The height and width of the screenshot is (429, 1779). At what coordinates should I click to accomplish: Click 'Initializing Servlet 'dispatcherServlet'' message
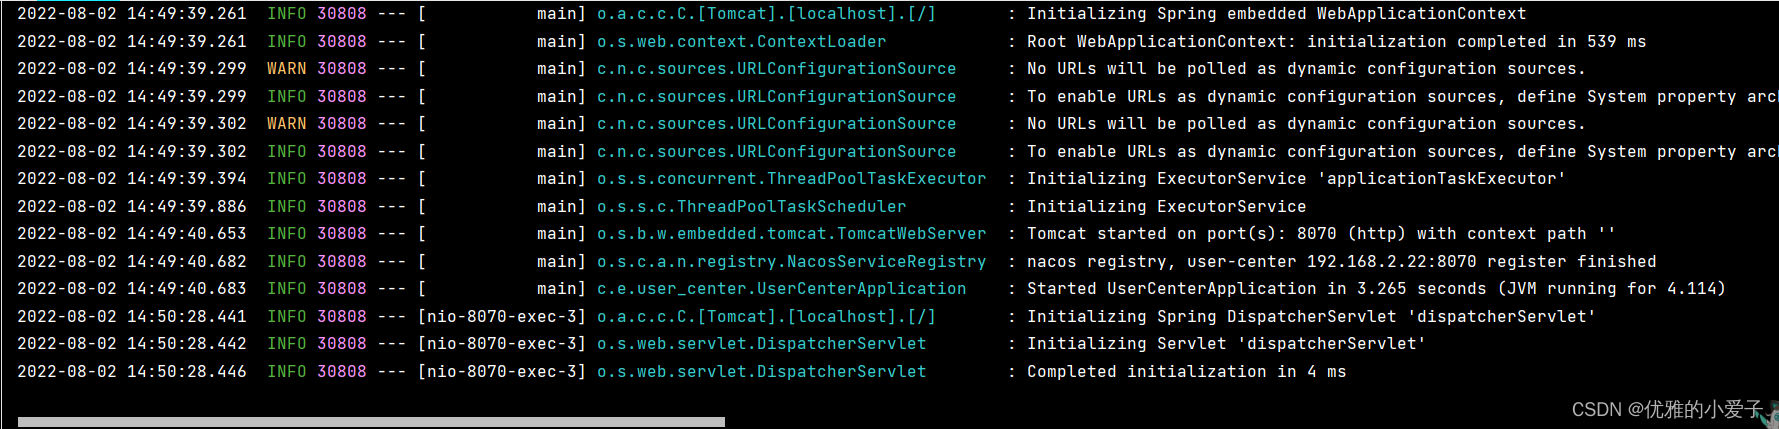(x=1226, y=344)
